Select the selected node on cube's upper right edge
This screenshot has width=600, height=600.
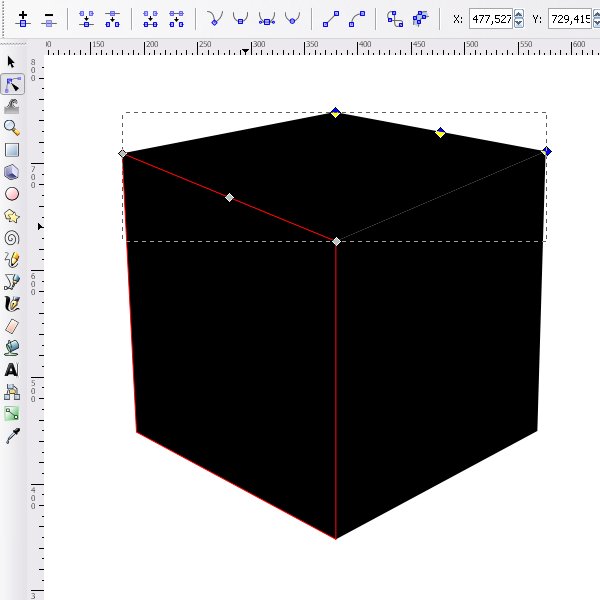coord(440,133)
